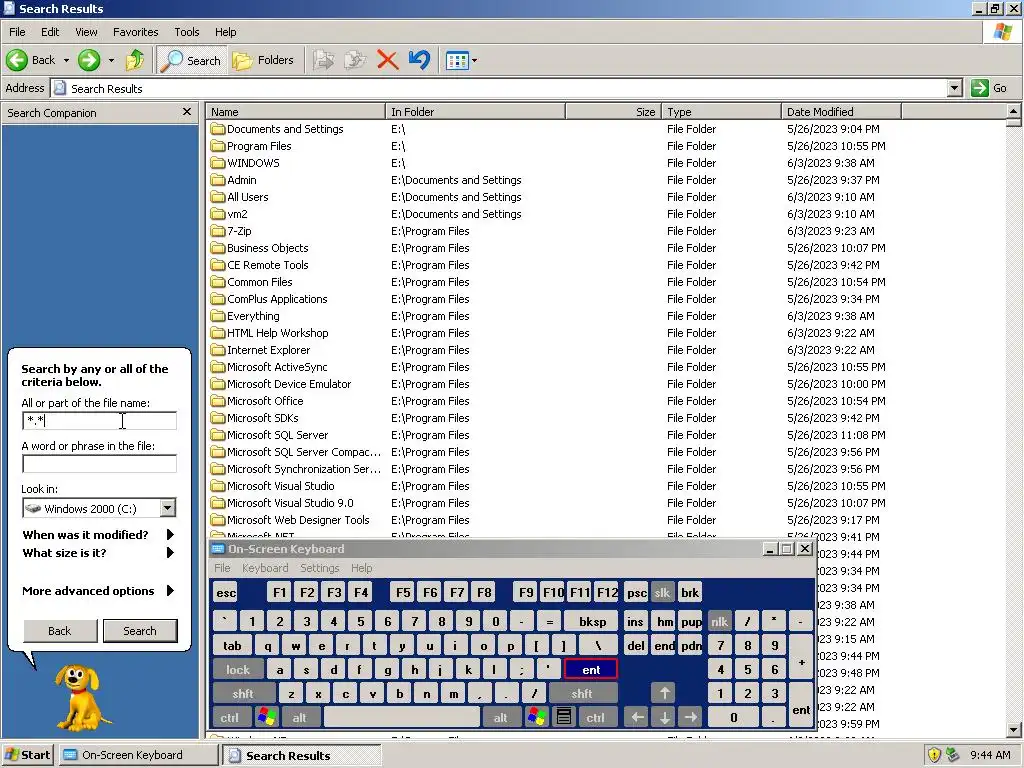The image size is (1024, 768).
Task: Toggle the left ctrl key
Action: click(x=230, y=717)
